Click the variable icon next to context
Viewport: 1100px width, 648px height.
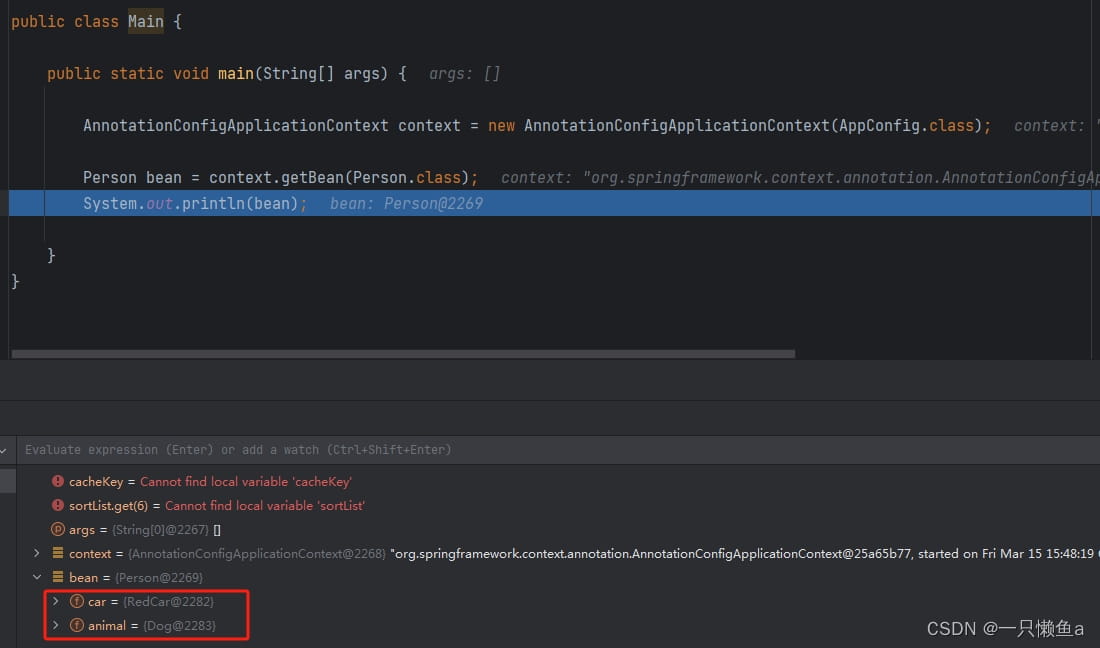tap(58, 553)
